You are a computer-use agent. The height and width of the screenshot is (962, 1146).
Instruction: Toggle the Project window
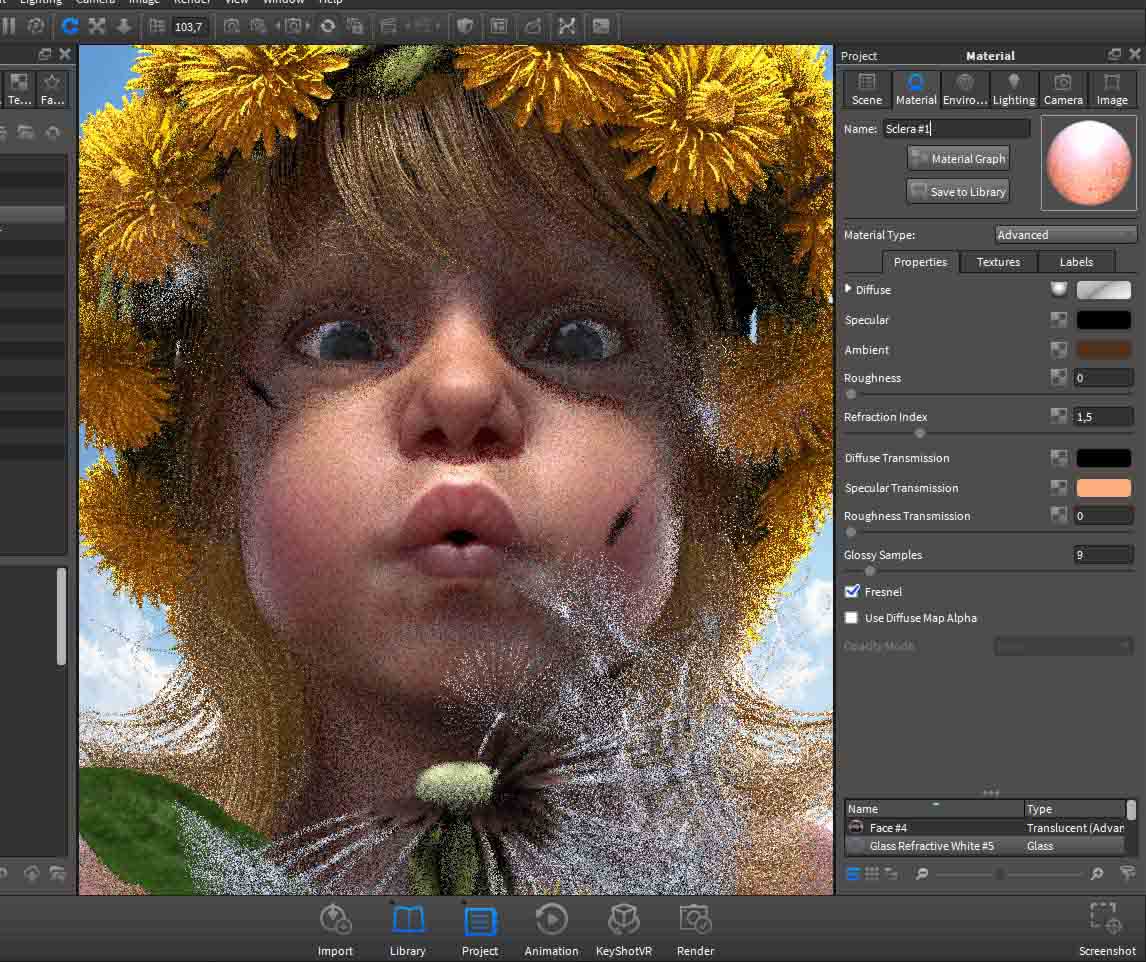tap(479, 930)
